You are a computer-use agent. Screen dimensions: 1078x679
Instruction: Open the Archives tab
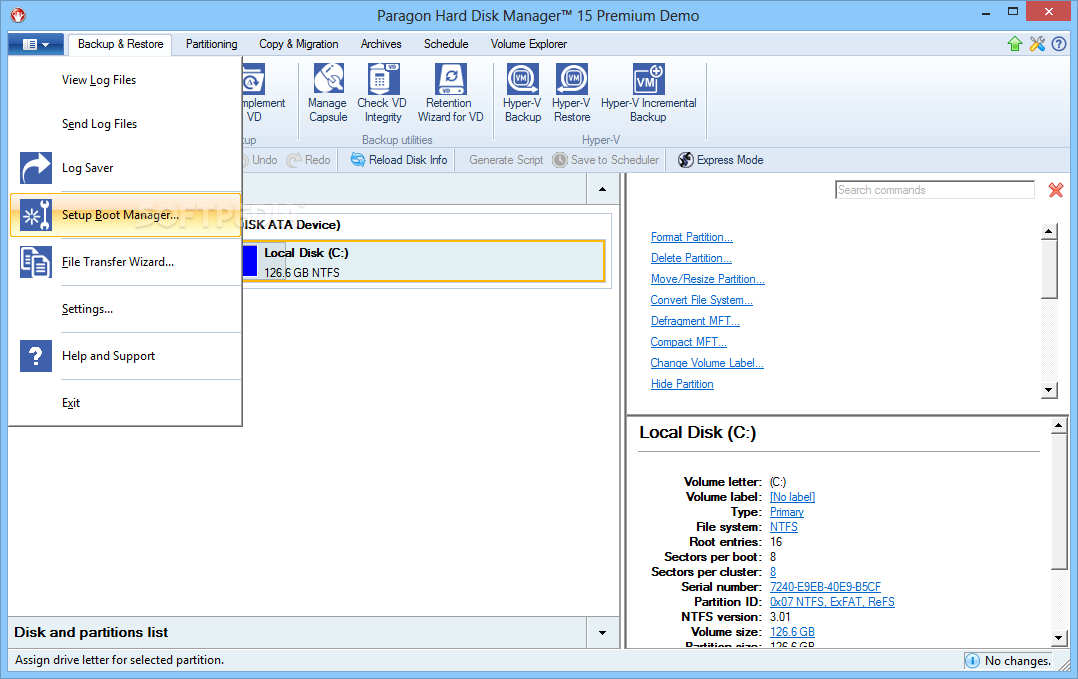coord(381,44)
